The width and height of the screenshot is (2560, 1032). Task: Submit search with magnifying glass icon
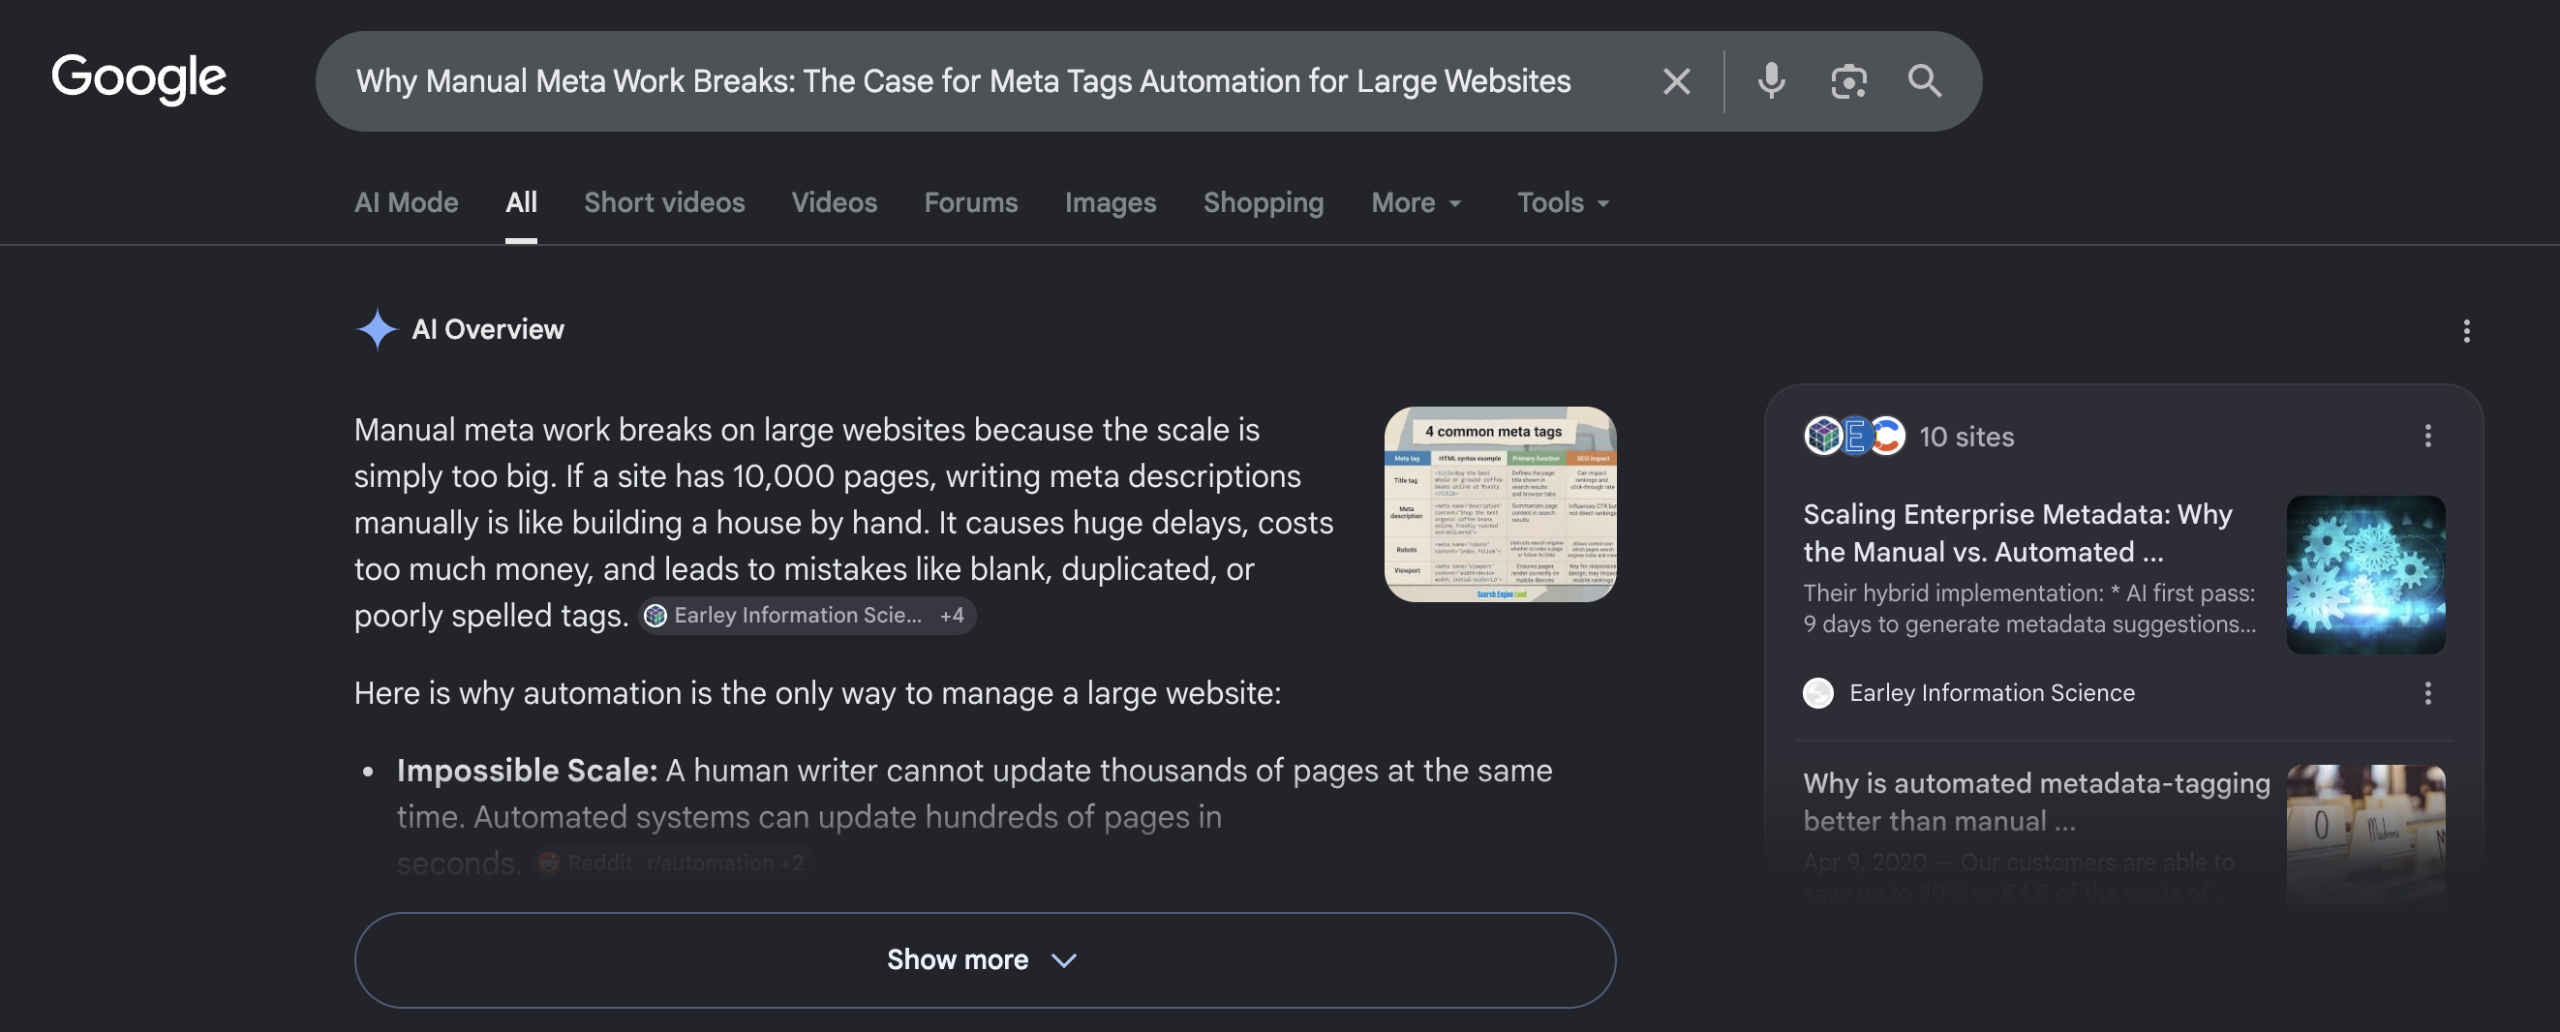point(1924,81)
